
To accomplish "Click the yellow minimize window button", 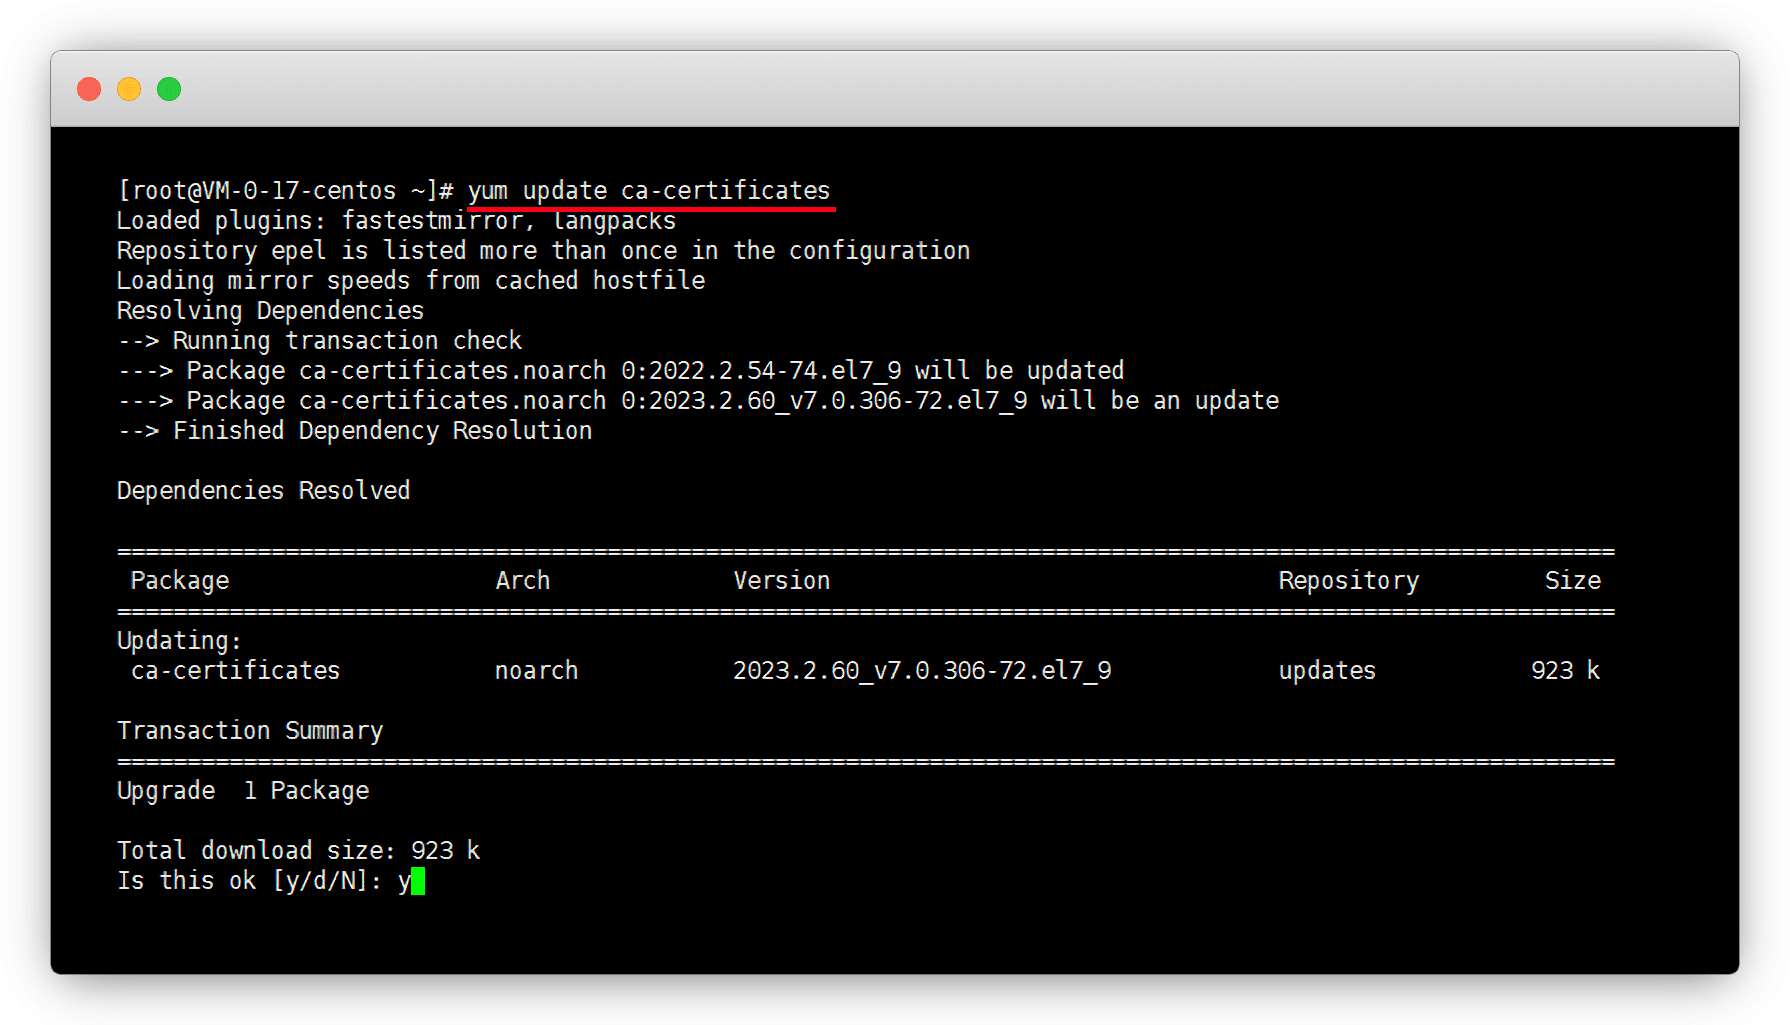I will pos(129,89).
